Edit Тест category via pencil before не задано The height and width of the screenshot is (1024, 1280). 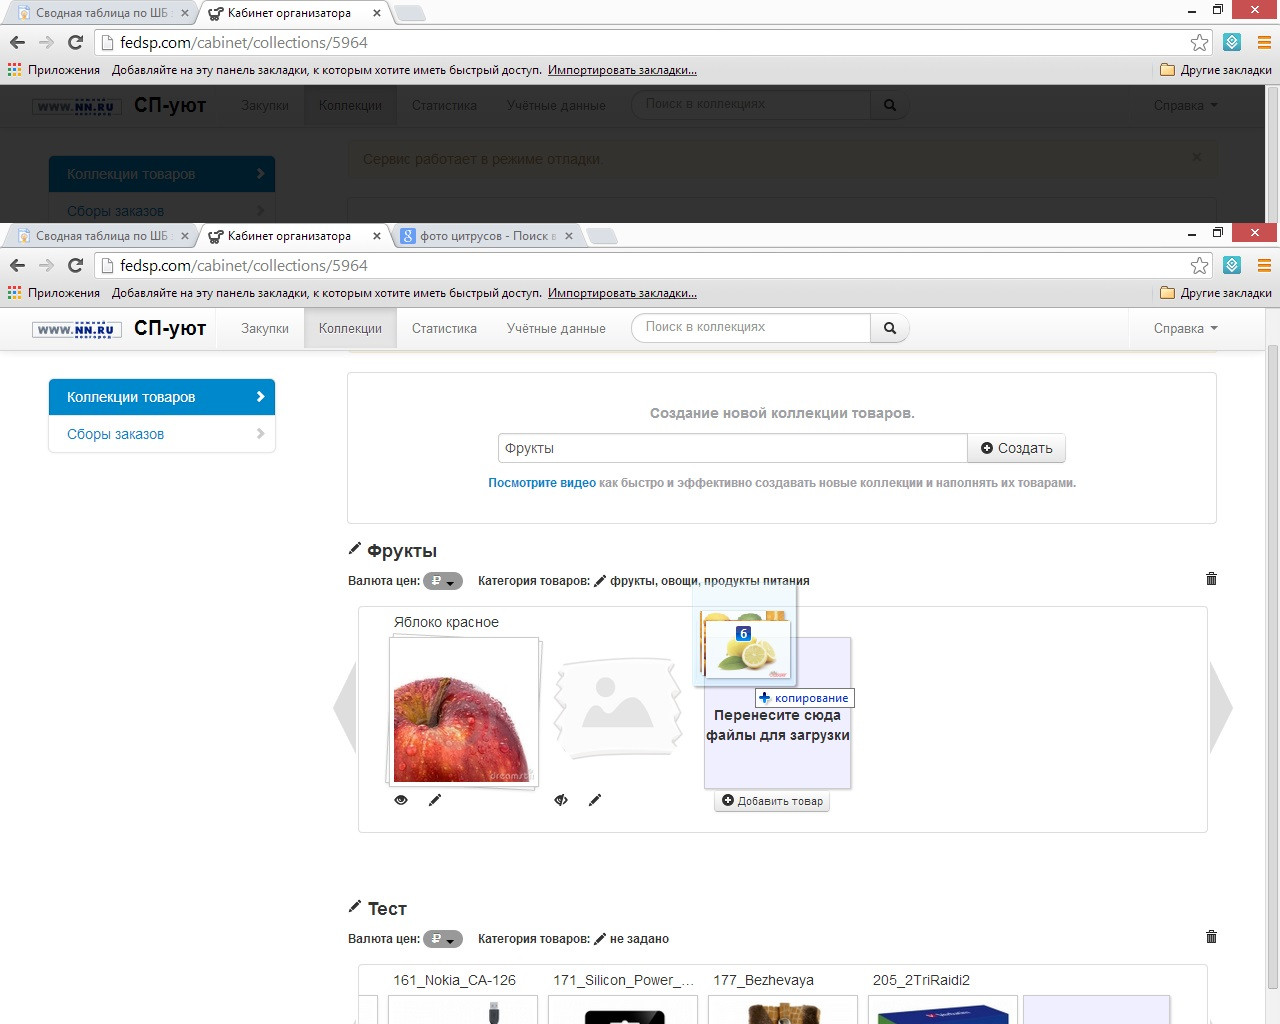tap(600, 939)
